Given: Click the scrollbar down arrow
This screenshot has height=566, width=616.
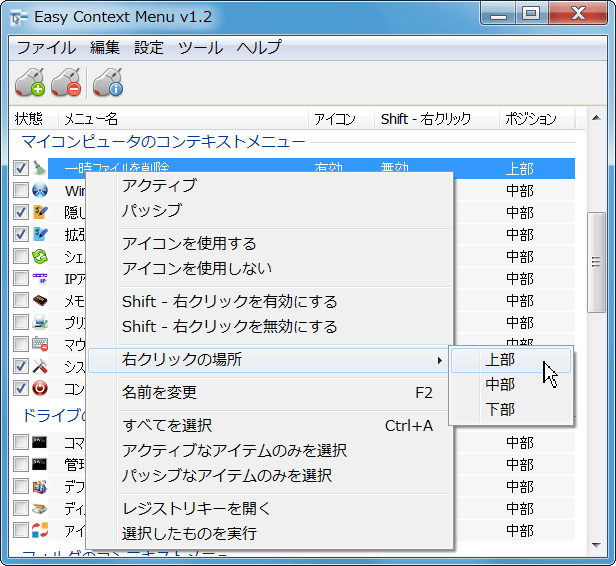Looking at the screenshot, I should point(596,545).
